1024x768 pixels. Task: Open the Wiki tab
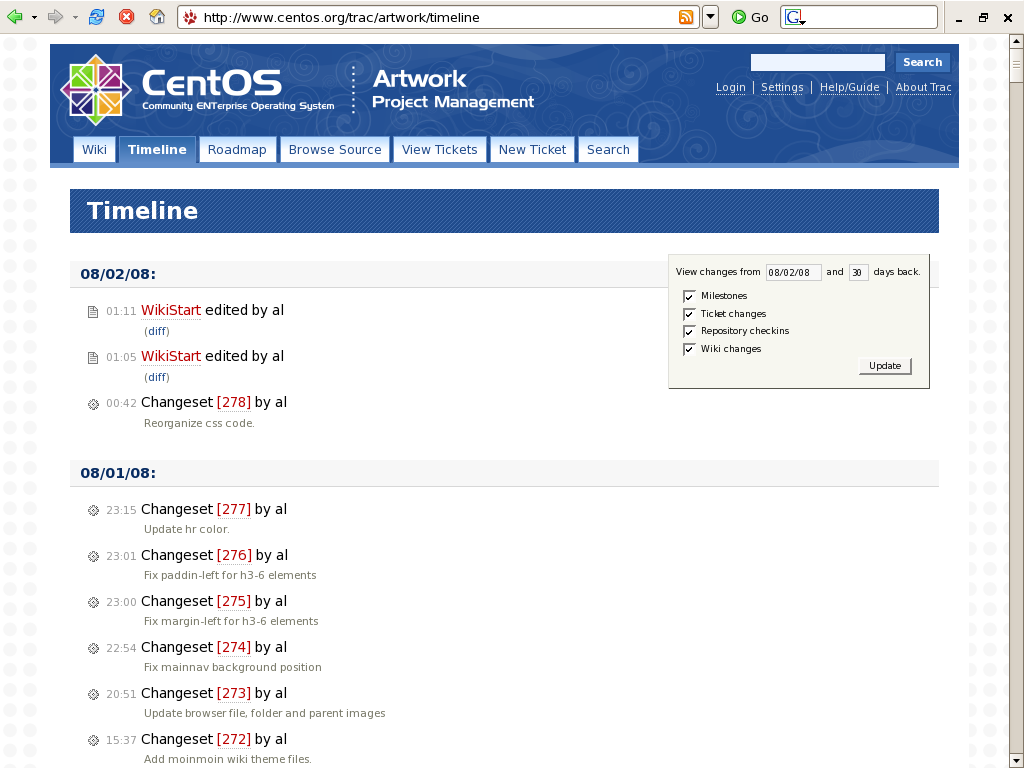click(x=95, y=150)
